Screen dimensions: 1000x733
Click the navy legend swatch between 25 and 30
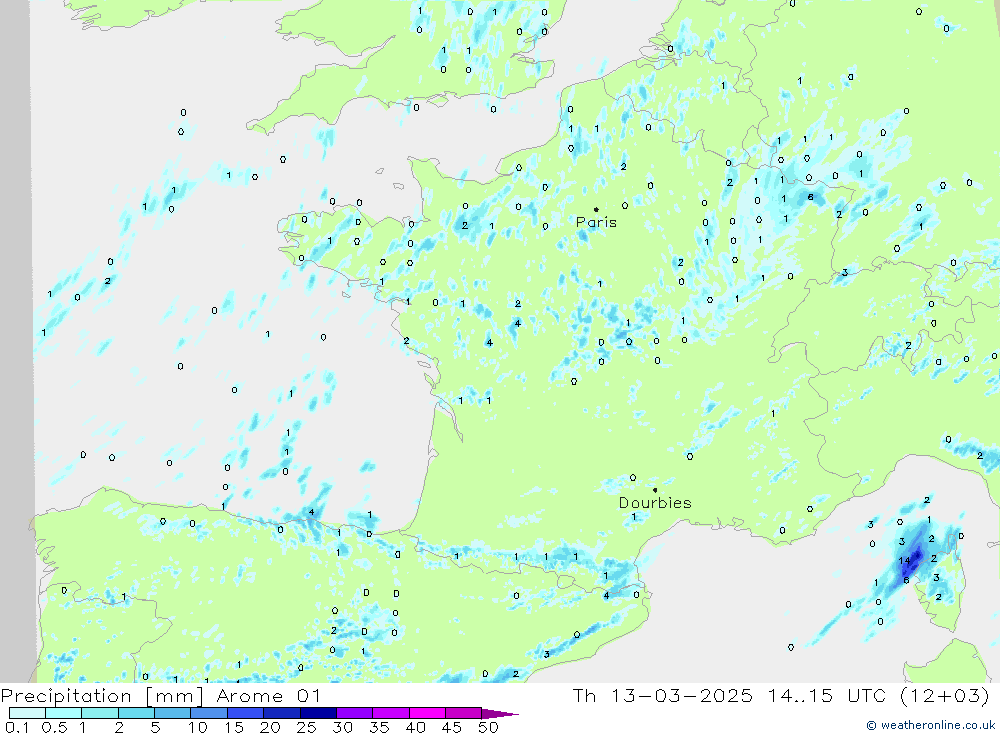[318, 713]
